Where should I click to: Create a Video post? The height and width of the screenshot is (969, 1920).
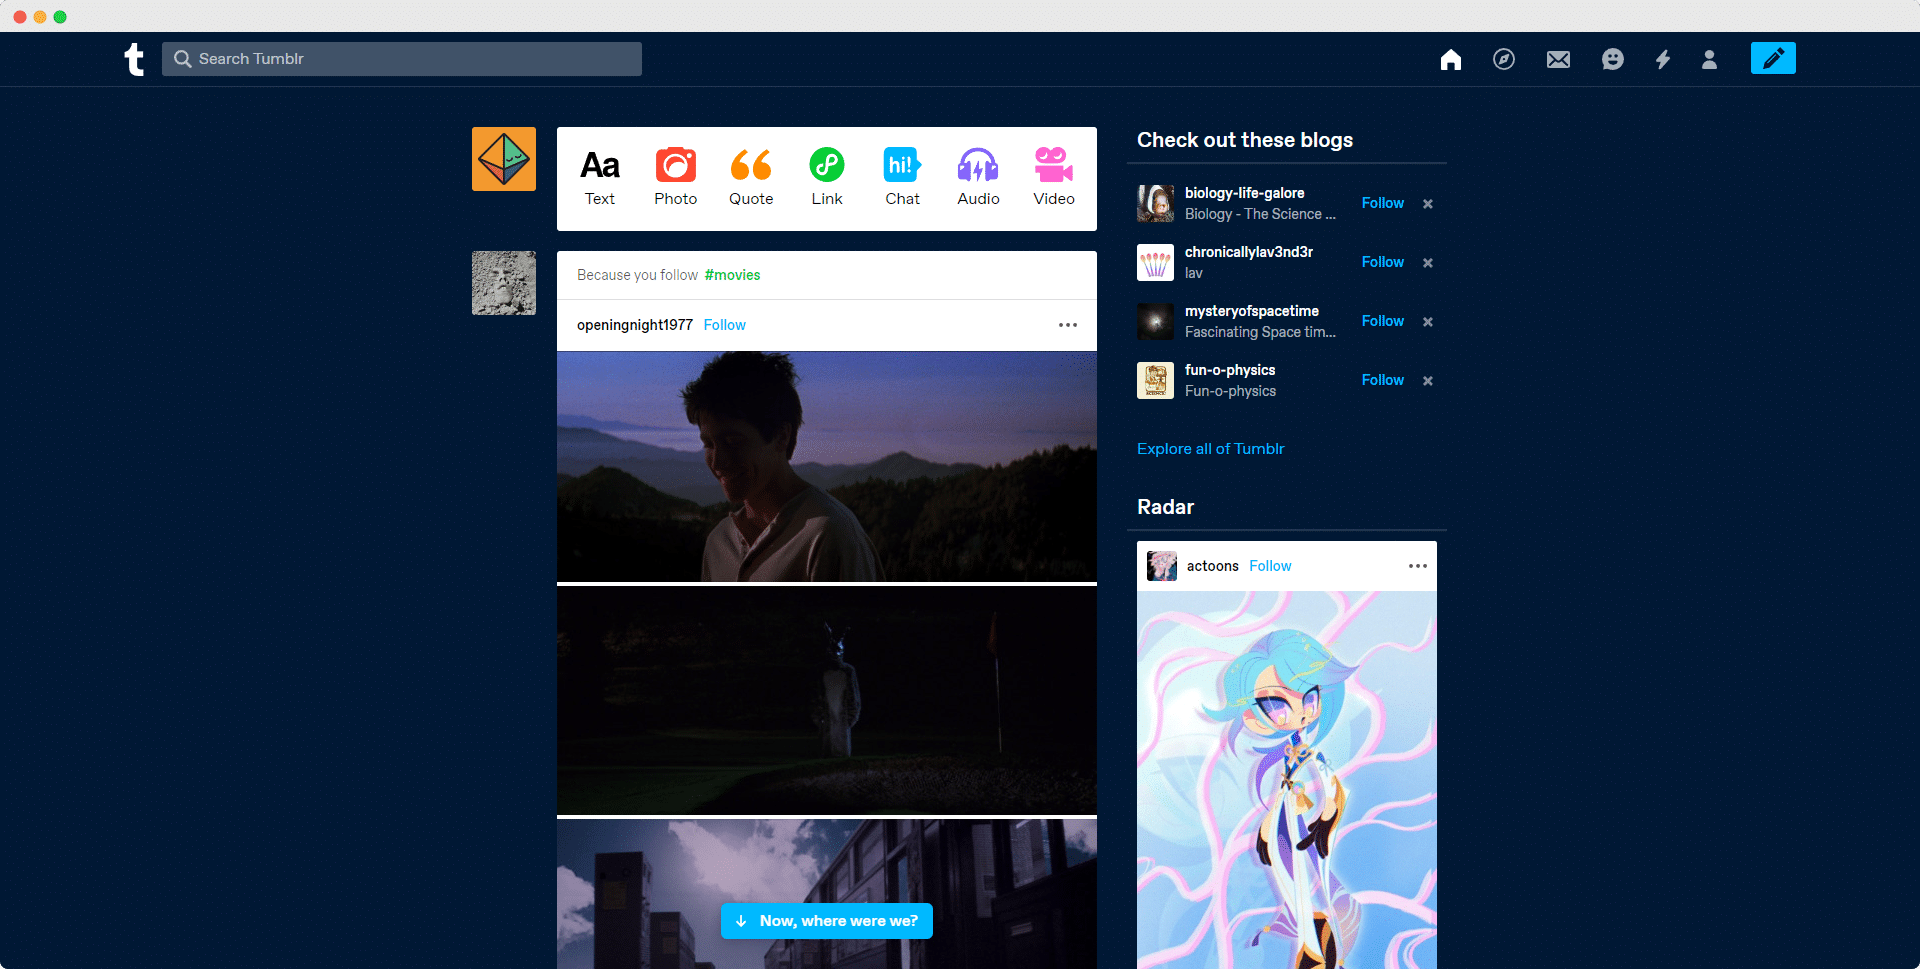(x=1054, y=178)
